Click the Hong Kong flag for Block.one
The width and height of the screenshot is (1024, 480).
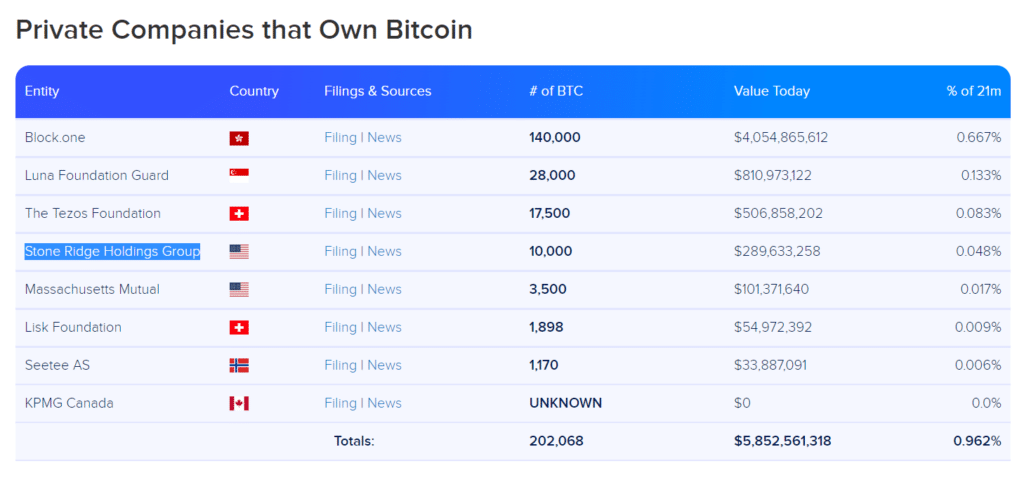point(239,138)
